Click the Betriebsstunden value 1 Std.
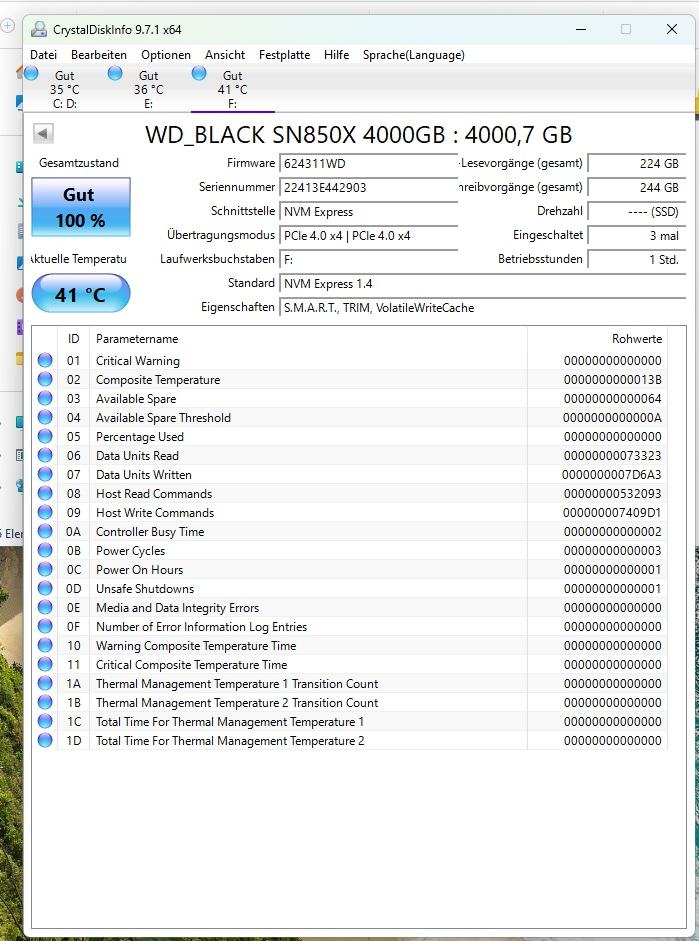The image size is (699, 941). point(637,259)
